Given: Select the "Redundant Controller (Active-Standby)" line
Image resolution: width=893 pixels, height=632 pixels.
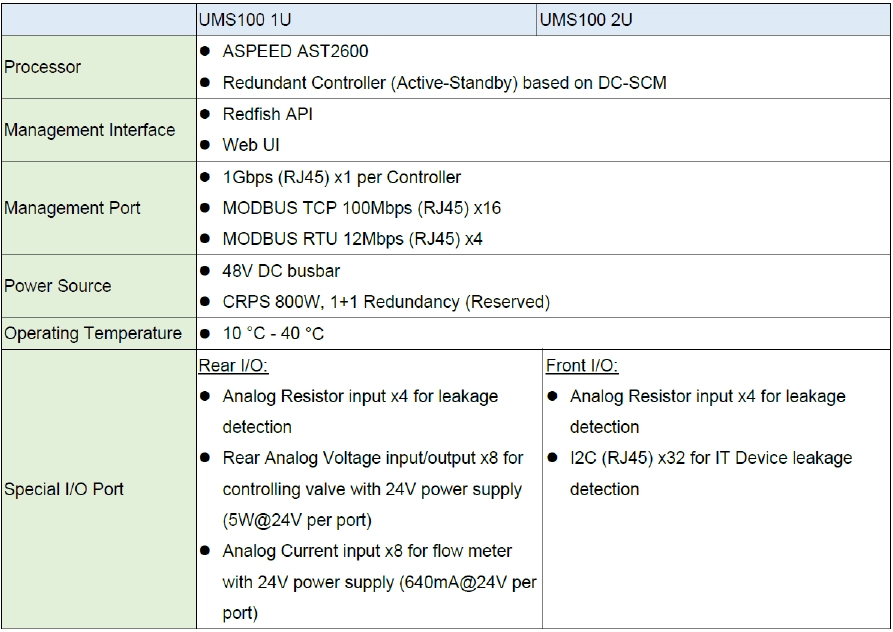Looking at the screenshot, I should tap(444, 83).
